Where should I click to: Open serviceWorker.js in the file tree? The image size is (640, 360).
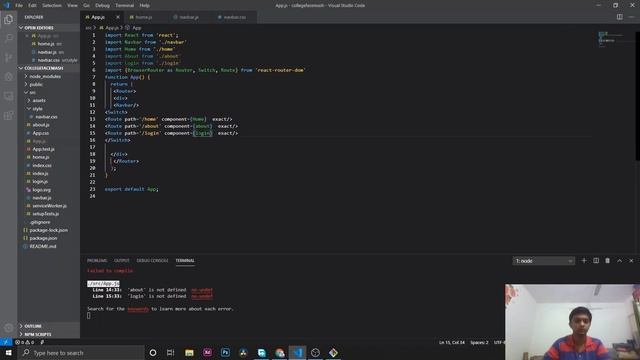pyautogui.click(x=49, y=206)
